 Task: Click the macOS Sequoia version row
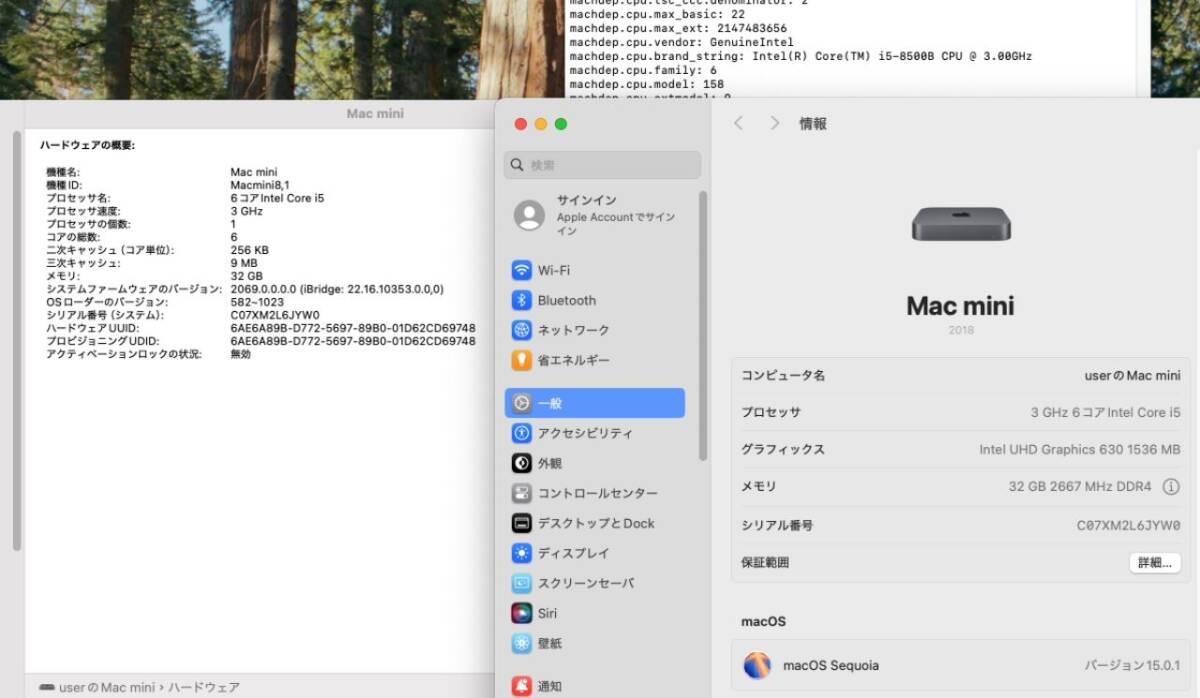[961, 665]
